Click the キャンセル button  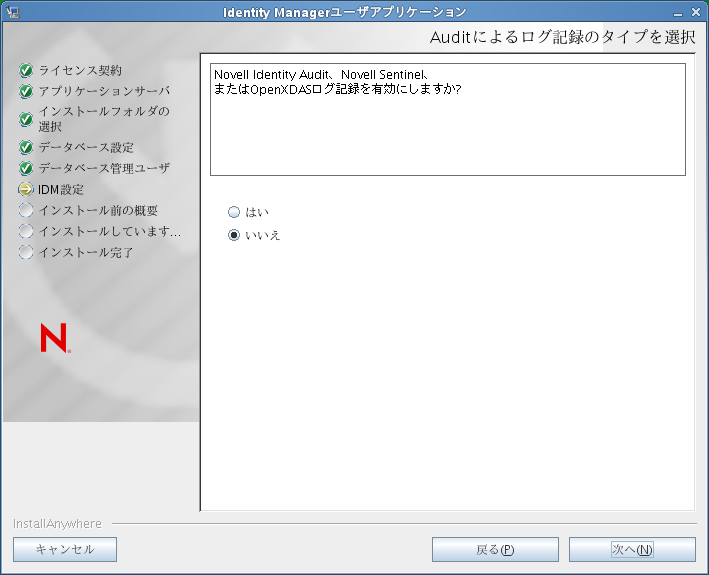pos(65,549)
